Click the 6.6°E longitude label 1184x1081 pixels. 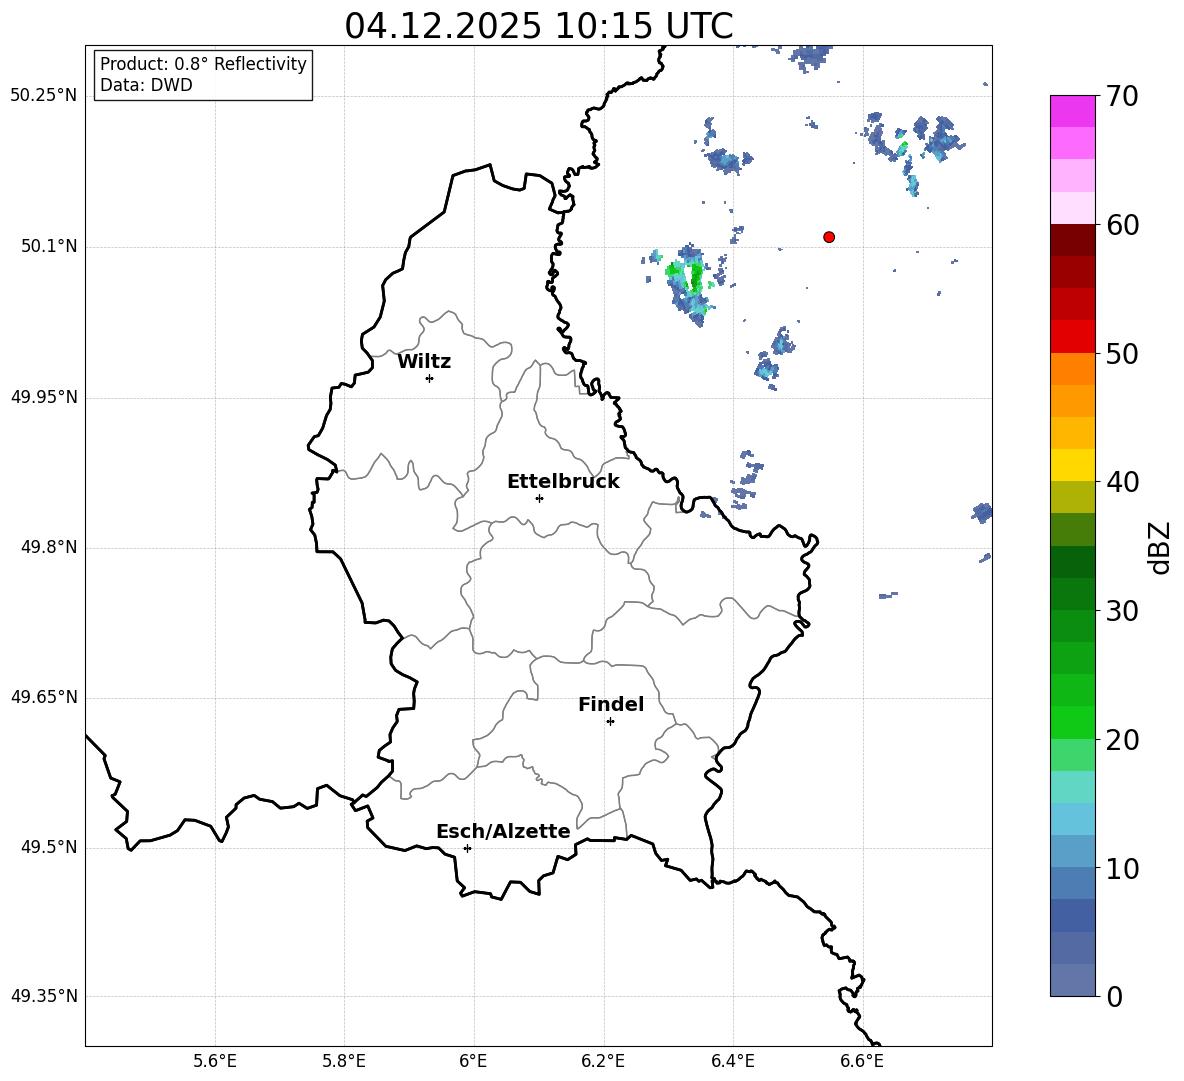(x=862, y=1061)
